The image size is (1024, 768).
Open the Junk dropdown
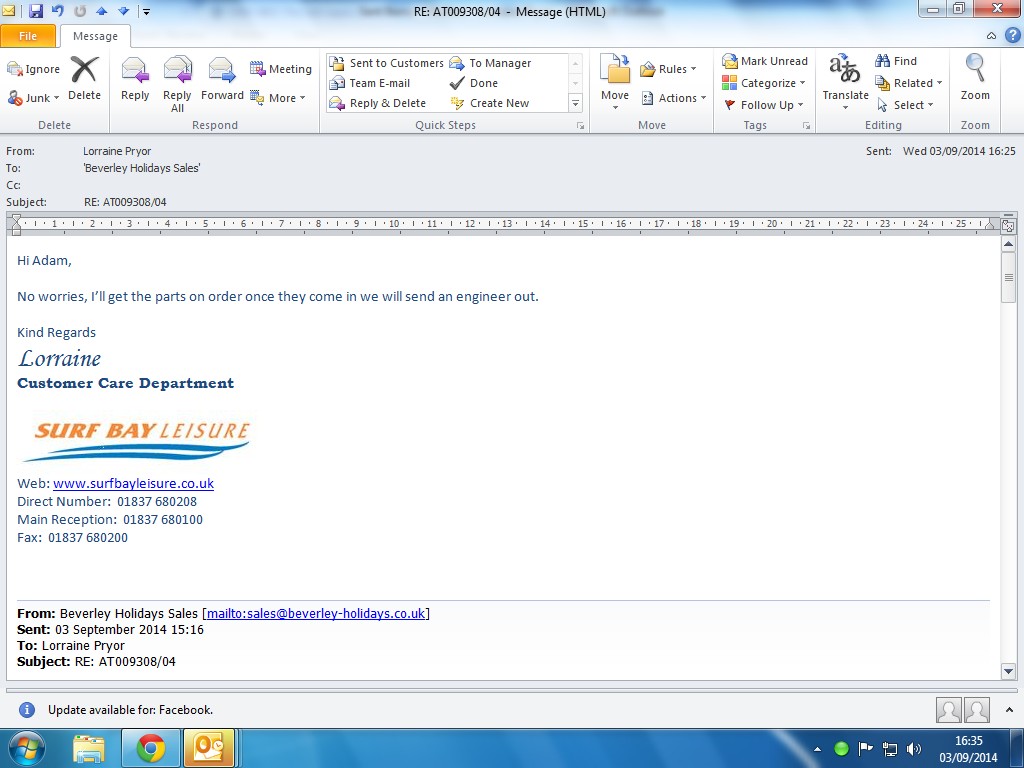coord(33,98)
